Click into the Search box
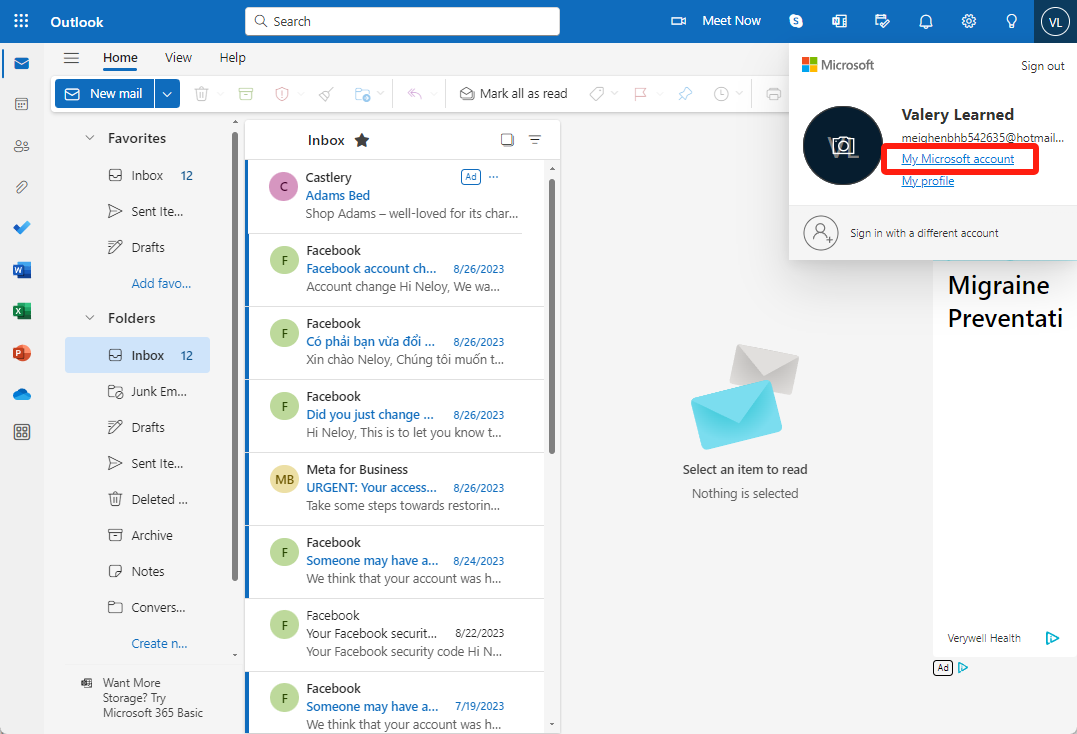The width and height of the screenshot is (1077, 734). coord(403,21)
